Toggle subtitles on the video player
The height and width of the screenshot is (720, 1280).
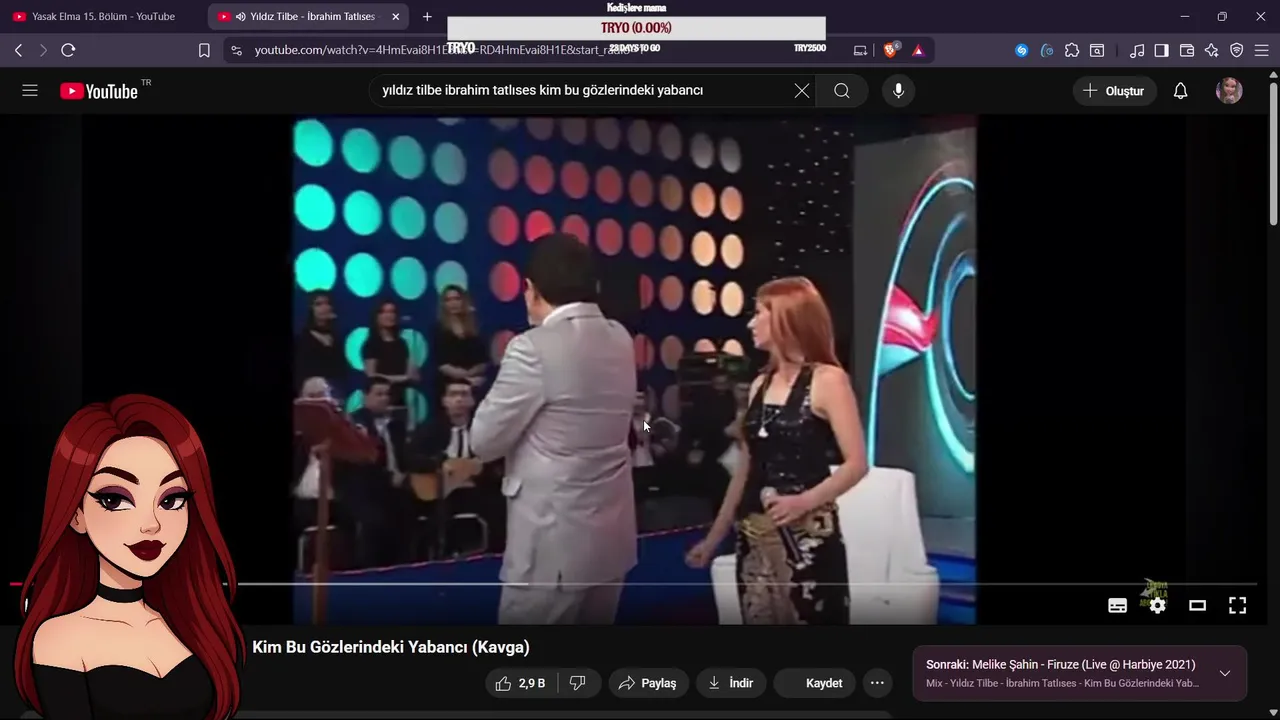[x=1118, y=605]
